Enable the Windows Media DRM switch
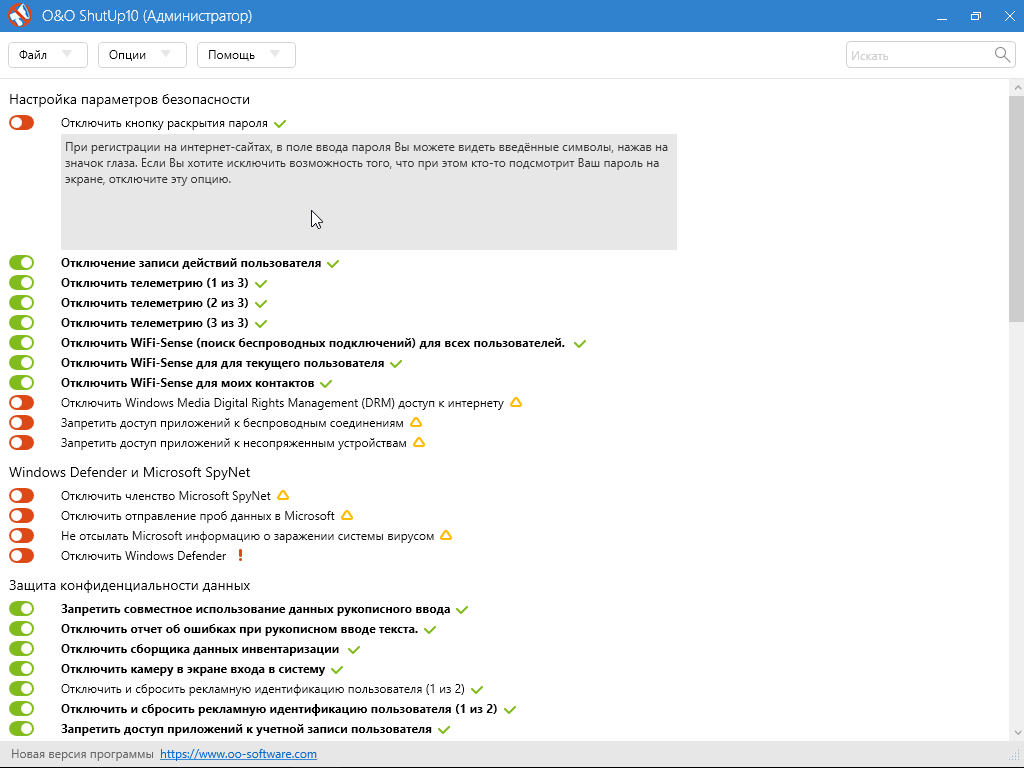The height and width of the screenshot is (768, 1024). 22,402
